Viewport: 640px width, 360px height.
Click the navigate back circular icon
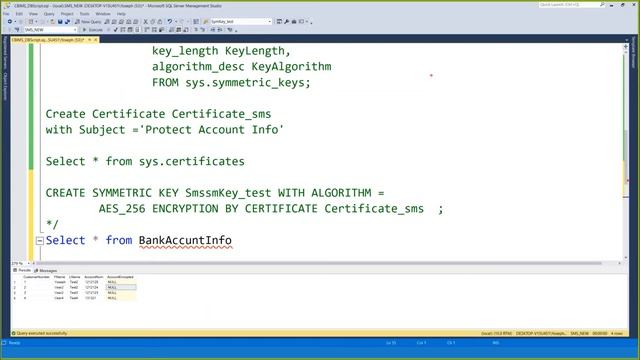click(x=10, y=22)
